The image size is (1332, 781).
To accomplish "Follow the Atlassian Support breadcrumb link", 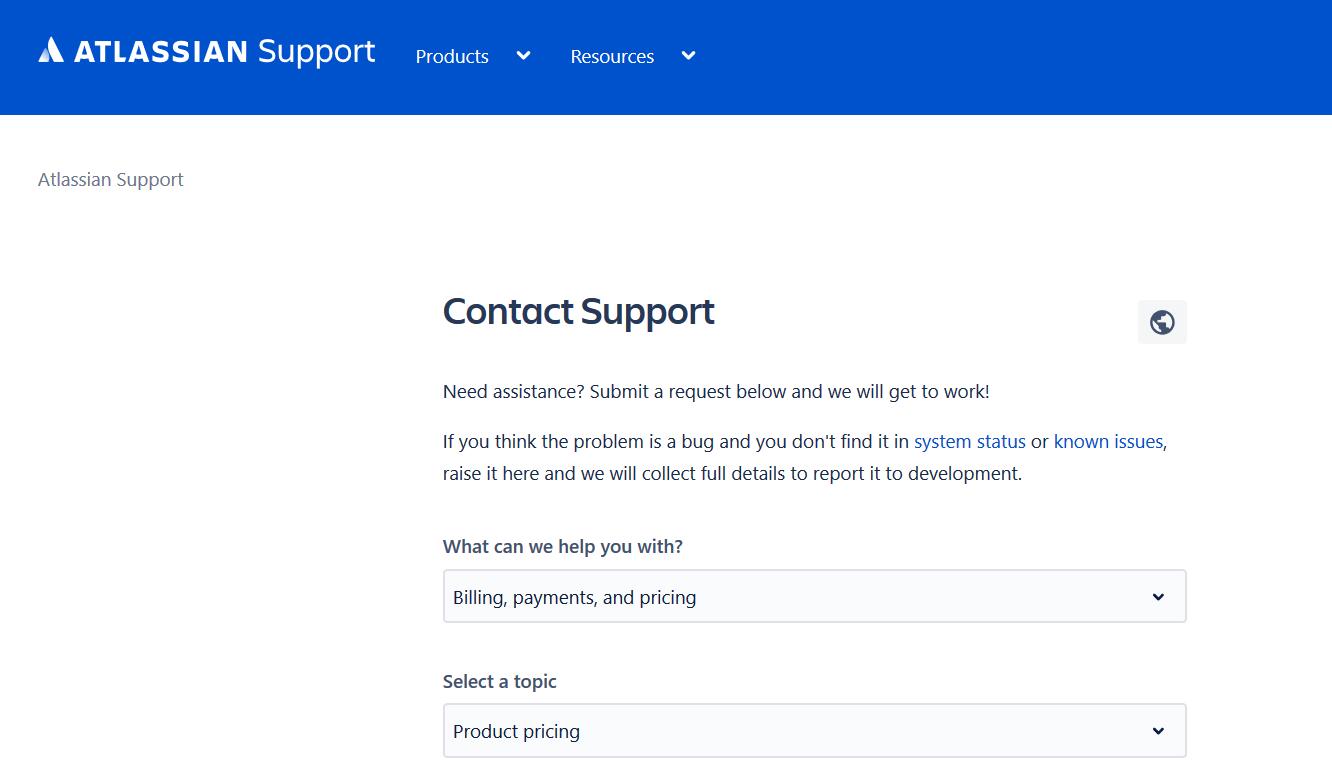I will tap(110, 179).
